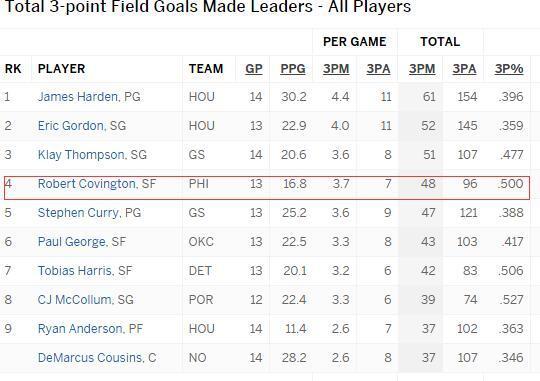Open Paul George player page
Screen dimensions: 540x381
(71, 242)
